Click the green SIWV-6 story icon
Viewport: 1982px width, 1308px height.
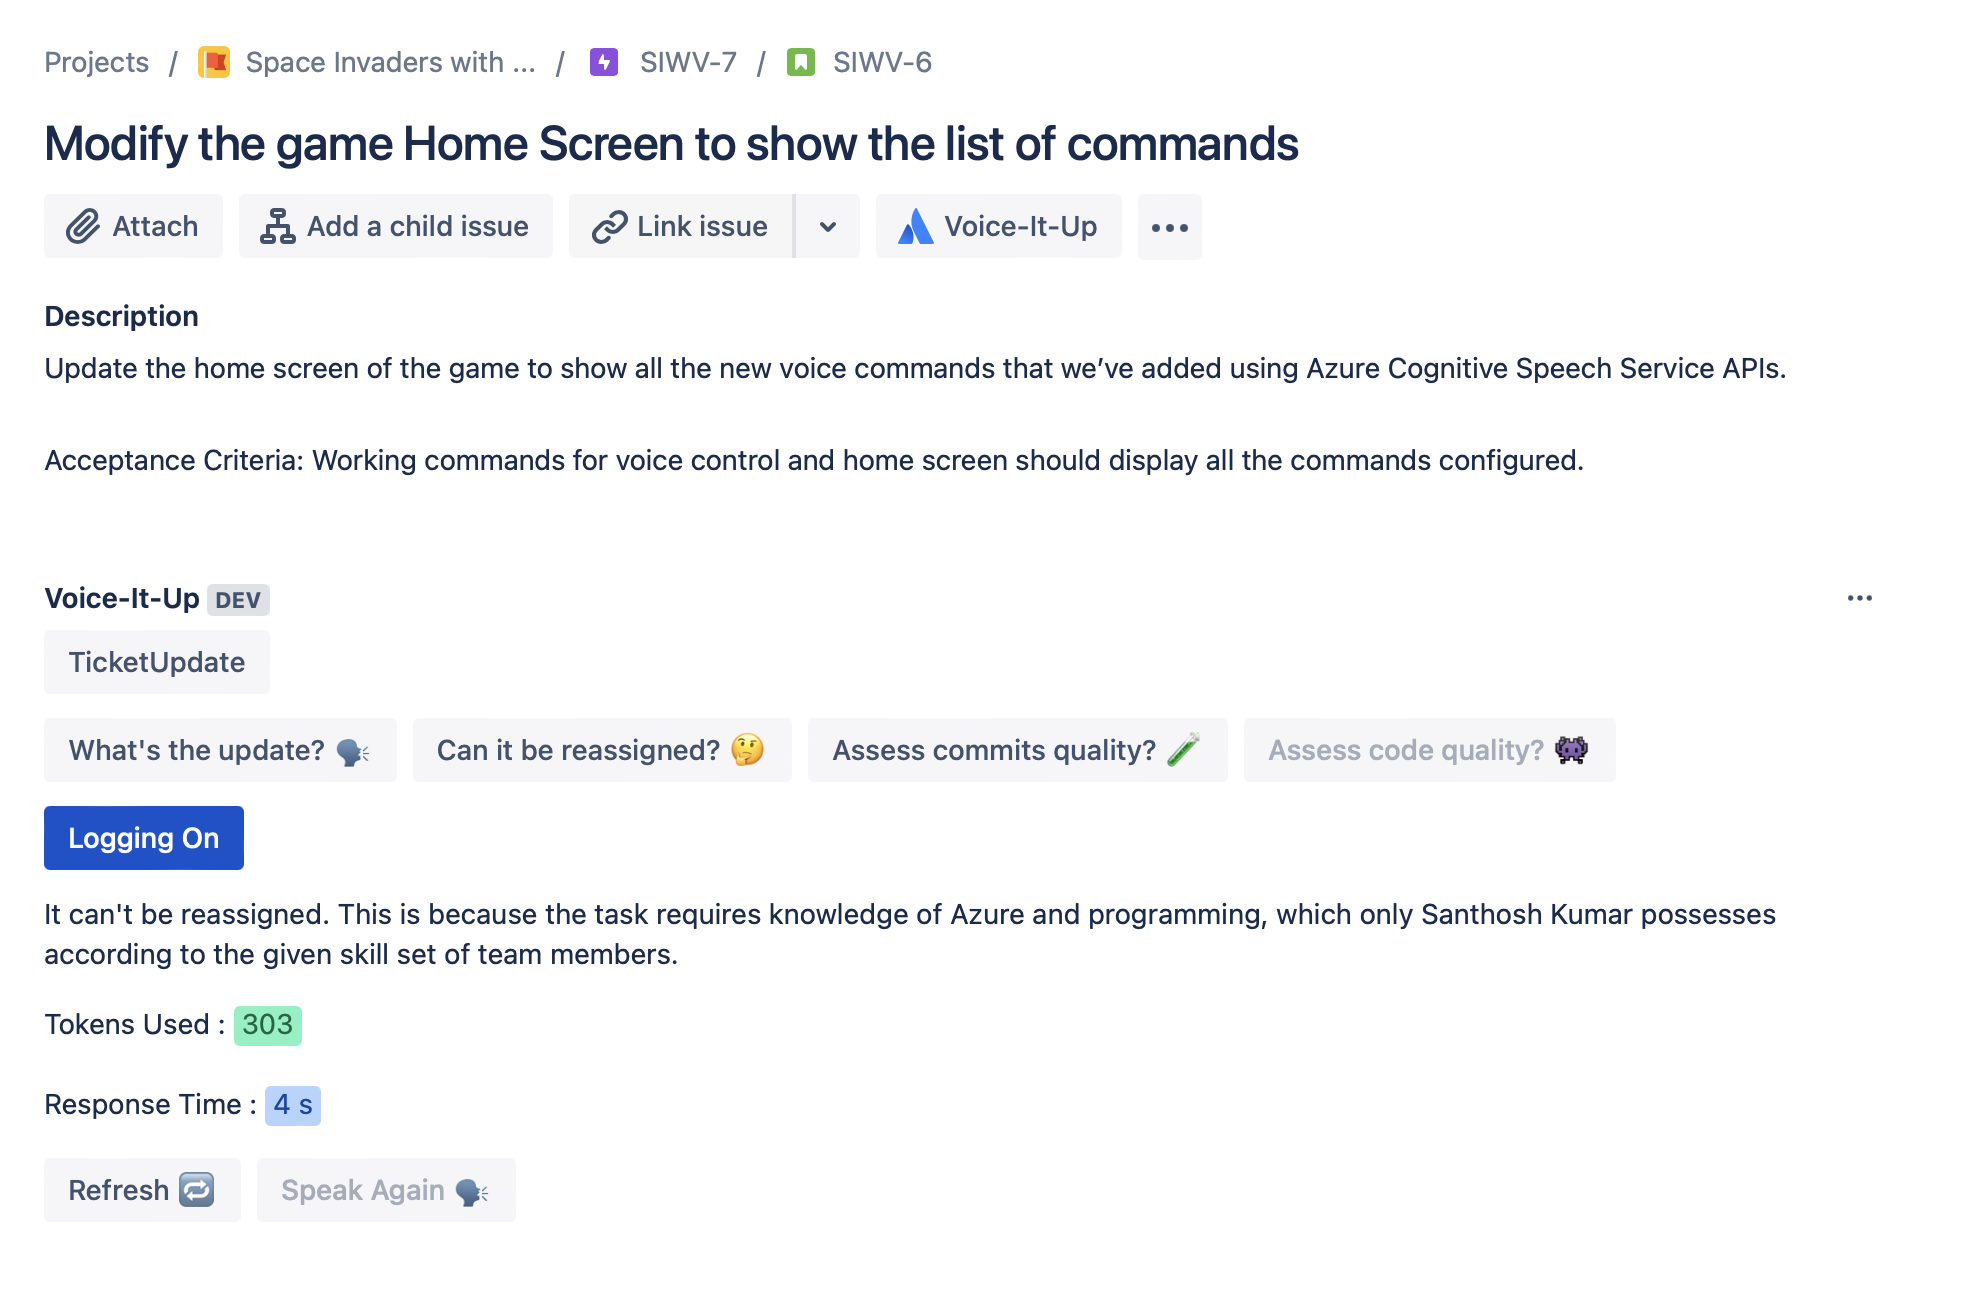pyautogui.click(x=801, y=62)
